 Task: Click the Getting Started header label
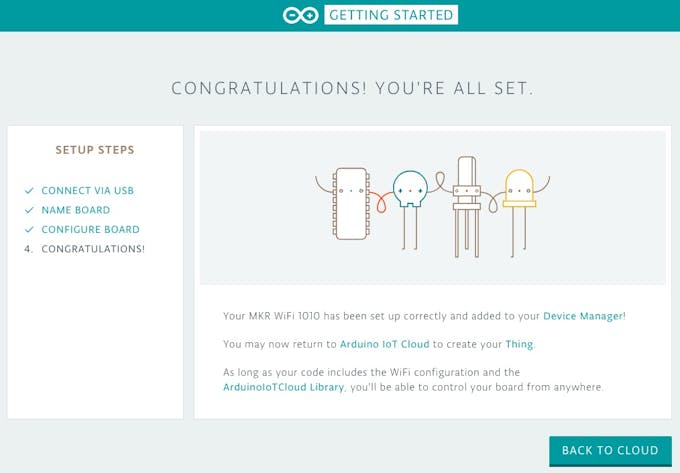(391, 15)
